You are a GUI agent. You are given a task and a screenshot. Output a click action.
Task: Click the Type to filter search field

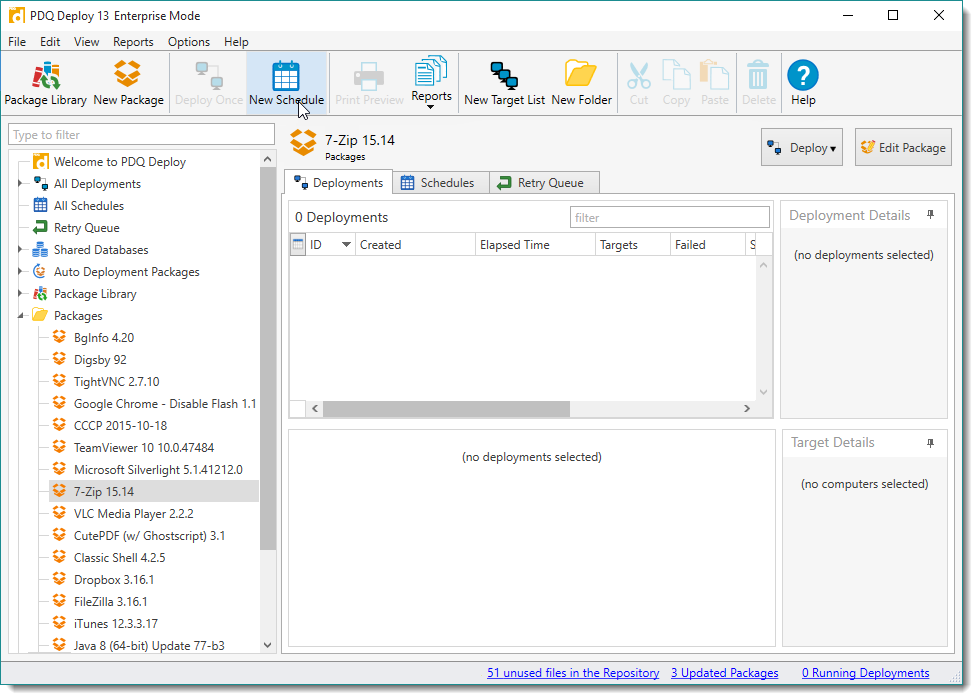(141, 135)
